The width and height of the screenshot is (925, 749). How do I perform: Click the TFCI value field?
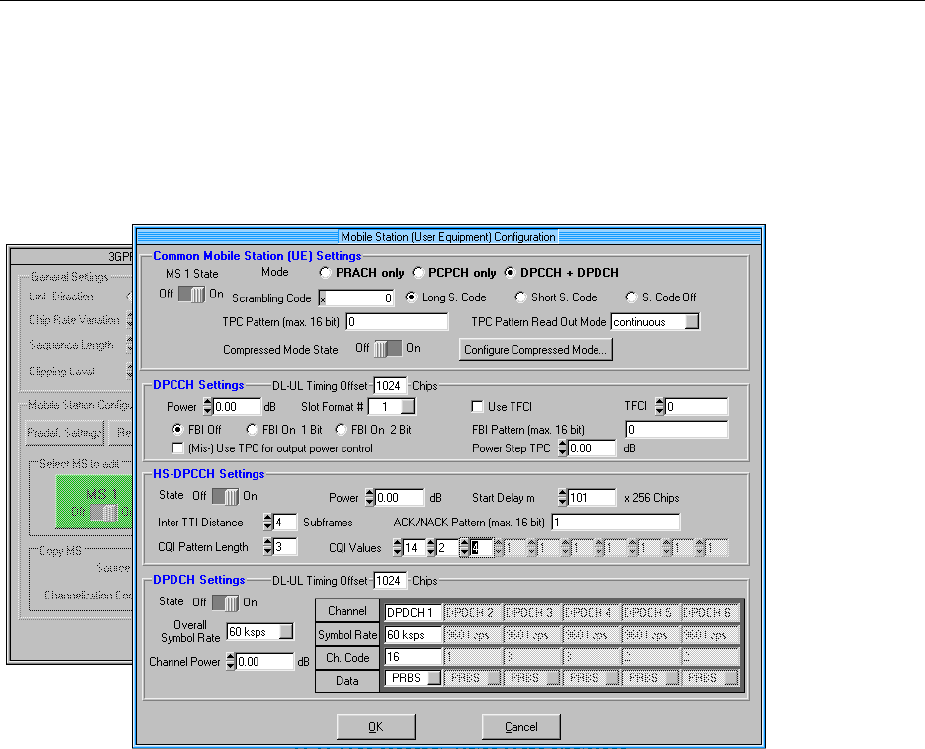[696, 406]
